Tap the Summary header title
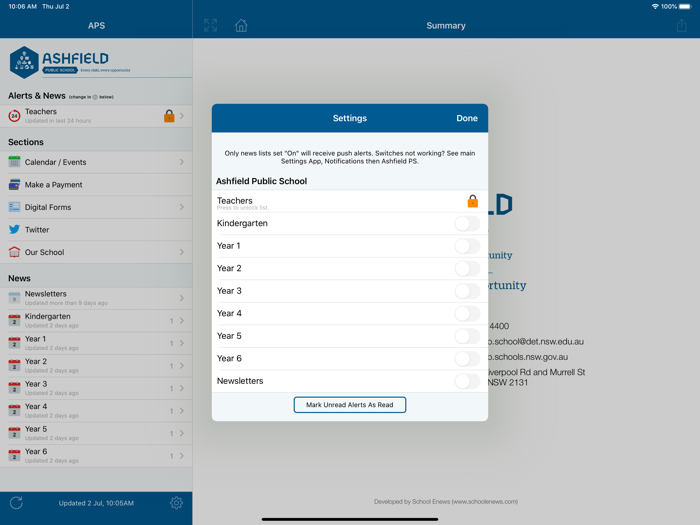Screen dimensions: 700x525 point(446,25)
